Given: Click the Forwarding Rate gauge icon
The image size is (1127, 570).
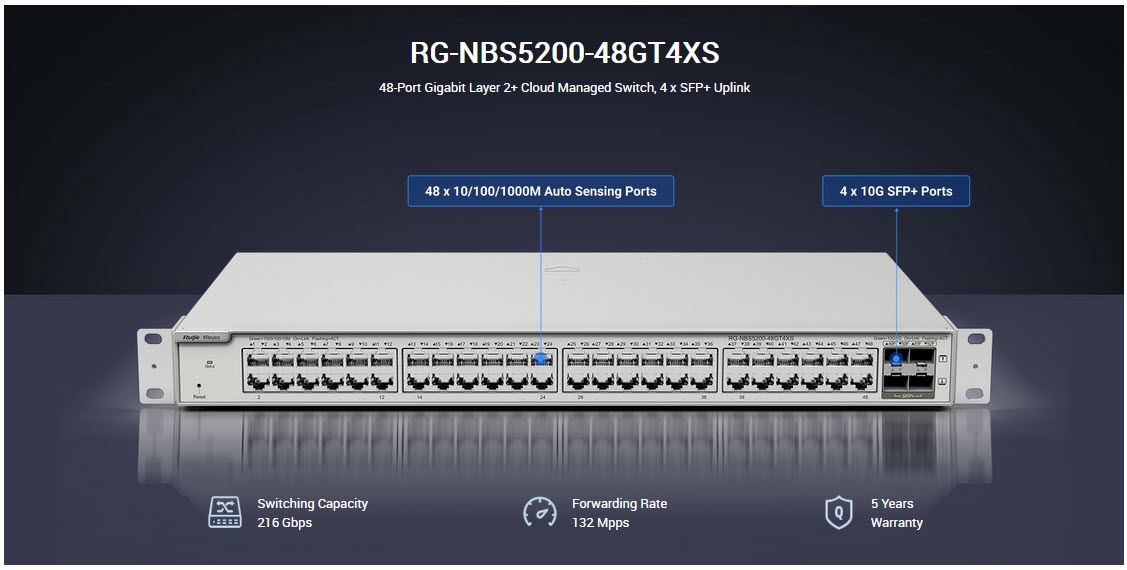Looking at the screenshot, I should coord(540,512).
